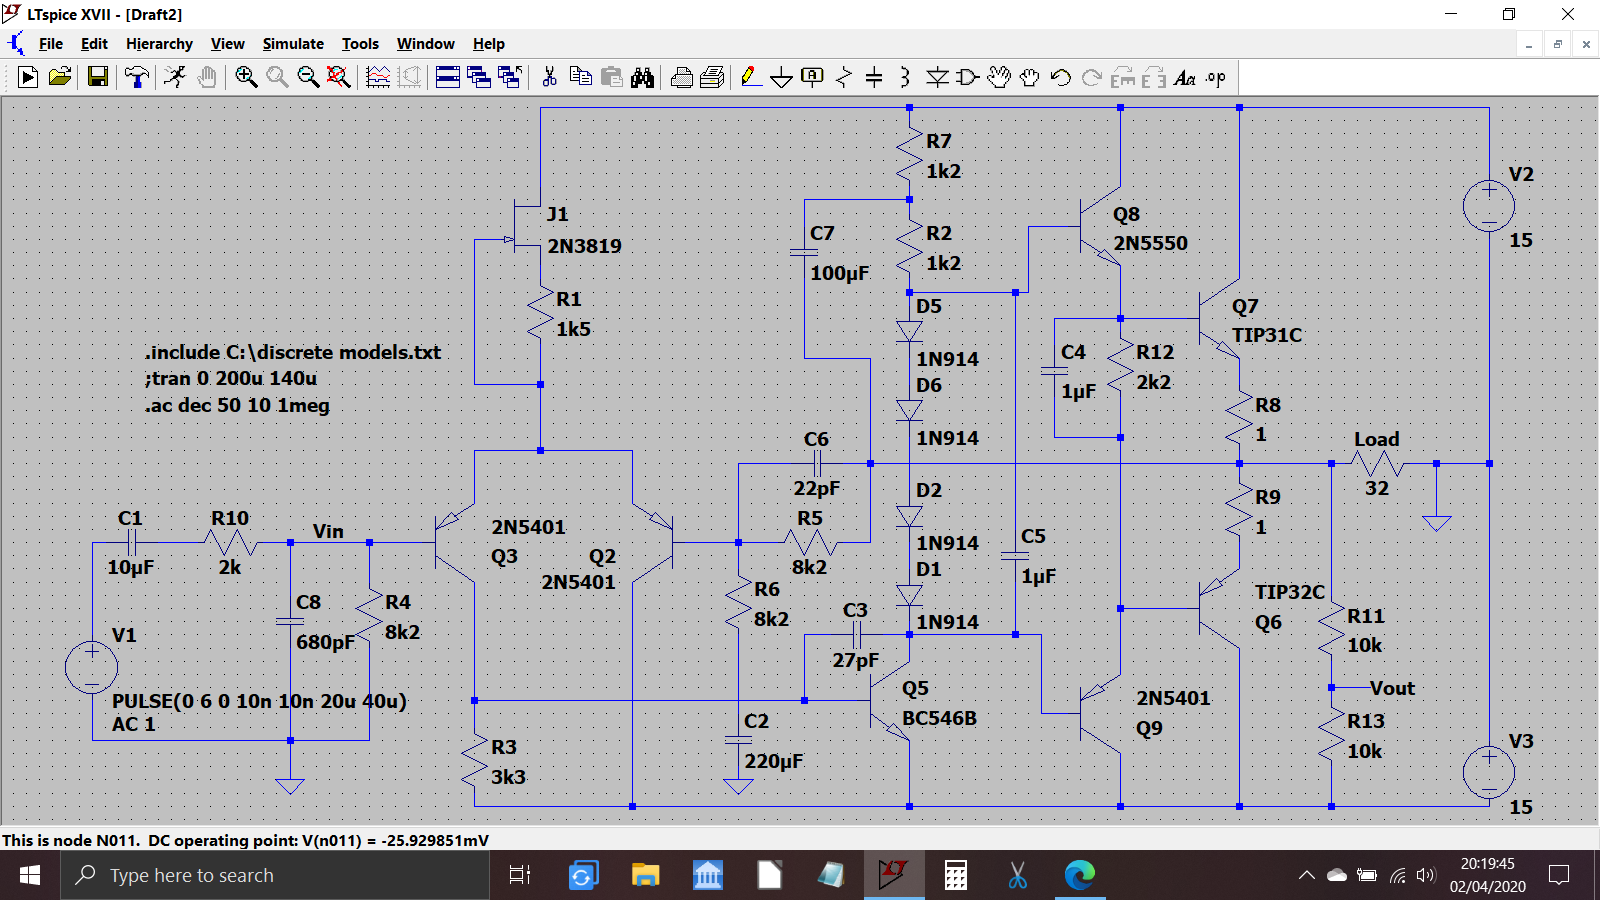Image resolution: width=1600 pixels, height=900 pixels.
Task: Click the Open file folder icon
Action: pos(60,77)
